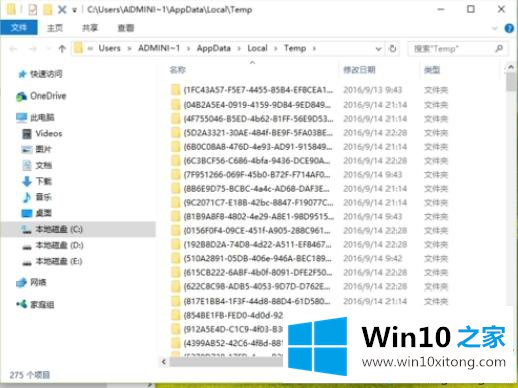Image resolution: width=518 pixels, height=388 pixels.
Task: Click ADMINI~1 in the breadcrumb path
Action: 159,48
